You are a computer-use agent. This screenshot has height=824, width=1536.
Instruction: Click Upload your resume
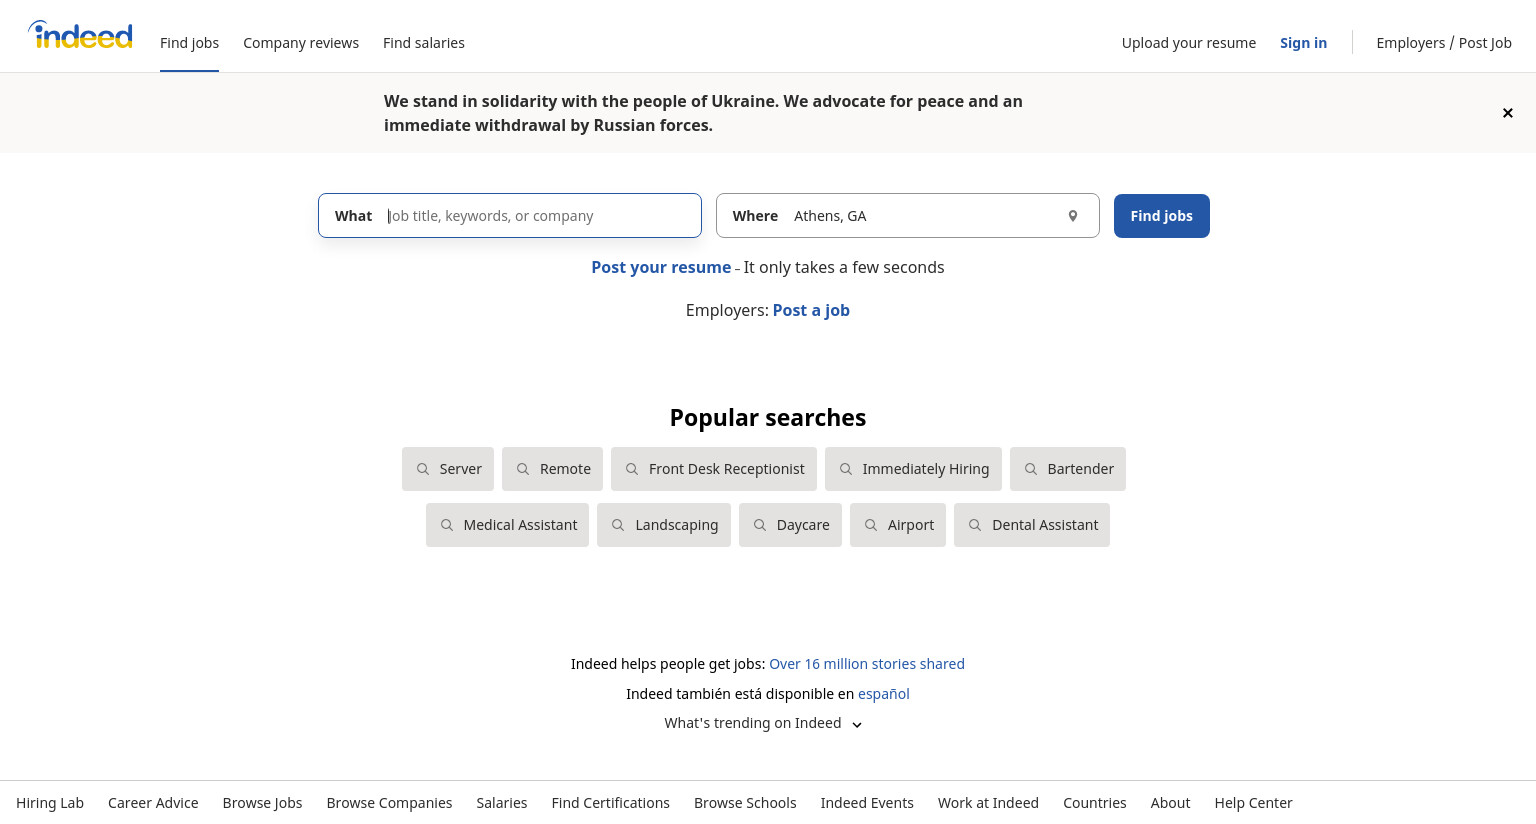point(1189,43)
